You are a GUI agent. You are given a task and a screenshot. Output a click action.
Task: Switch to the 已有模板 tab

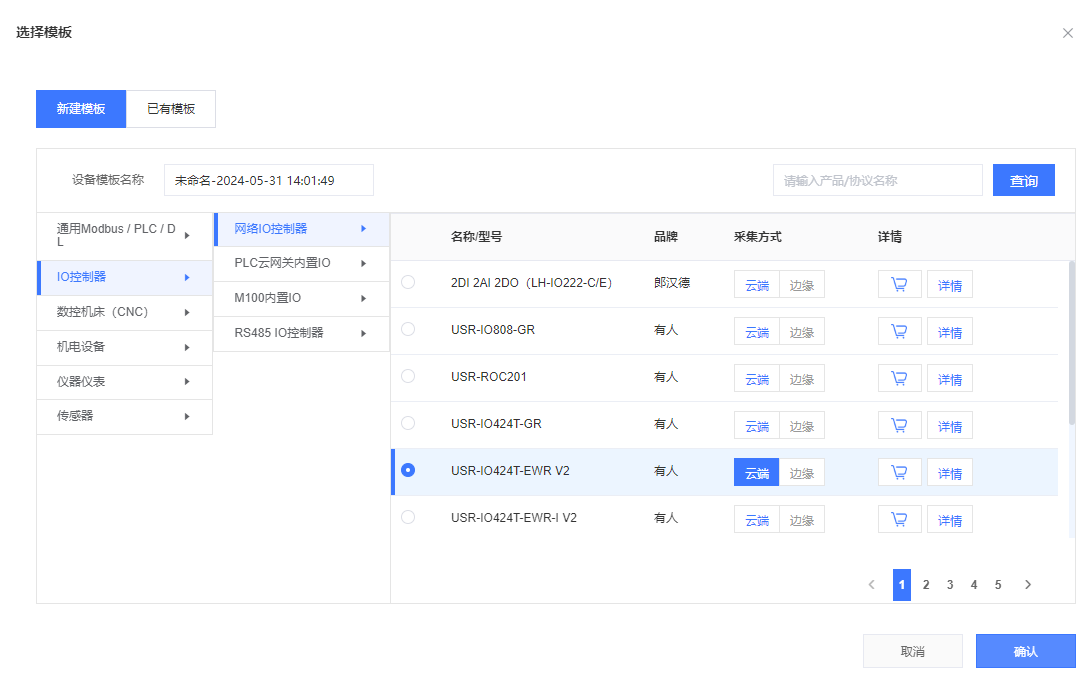point(171,109)
